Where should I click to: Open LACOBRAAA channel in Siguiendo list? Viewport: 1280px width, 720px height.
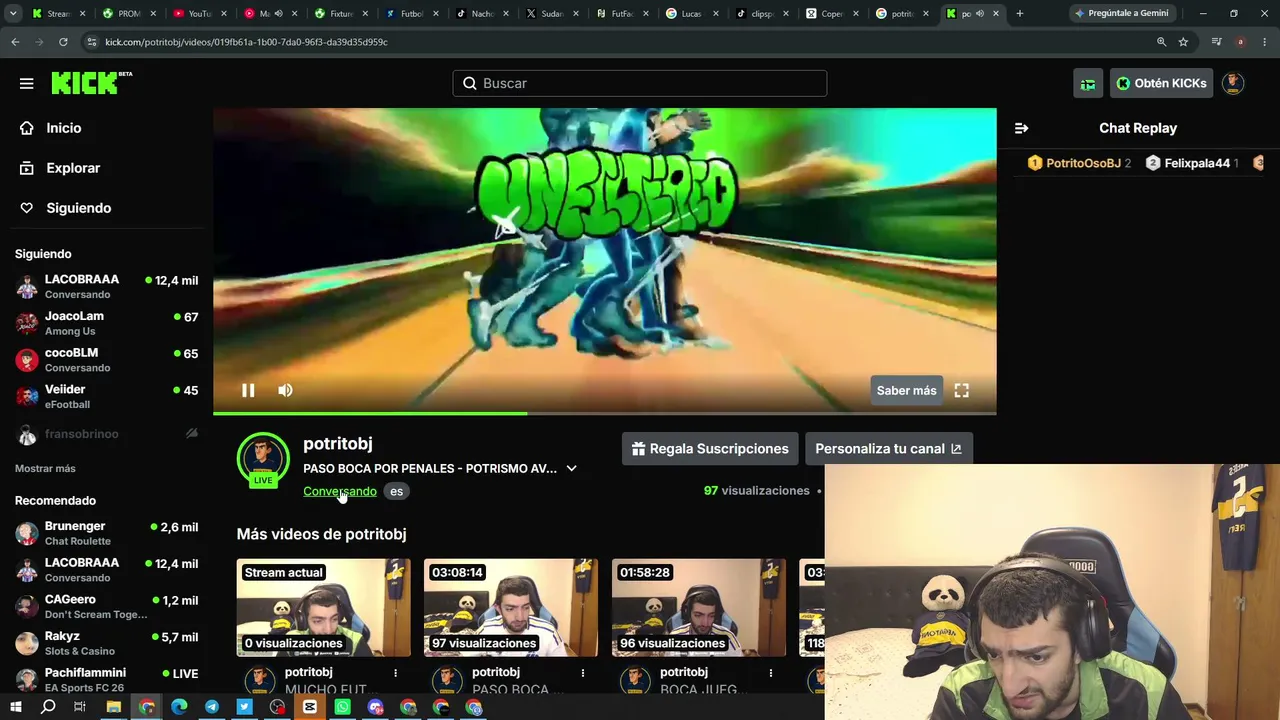coord(106,286)
